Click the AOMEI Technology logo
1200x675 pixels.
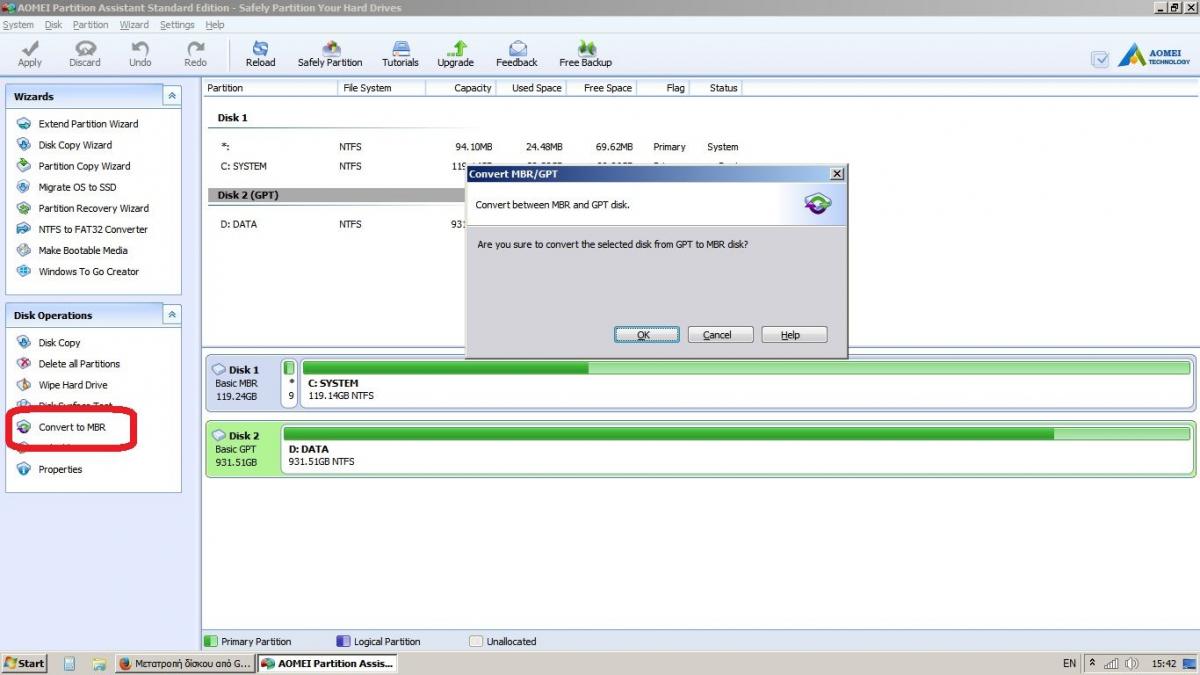[1154, 56]
